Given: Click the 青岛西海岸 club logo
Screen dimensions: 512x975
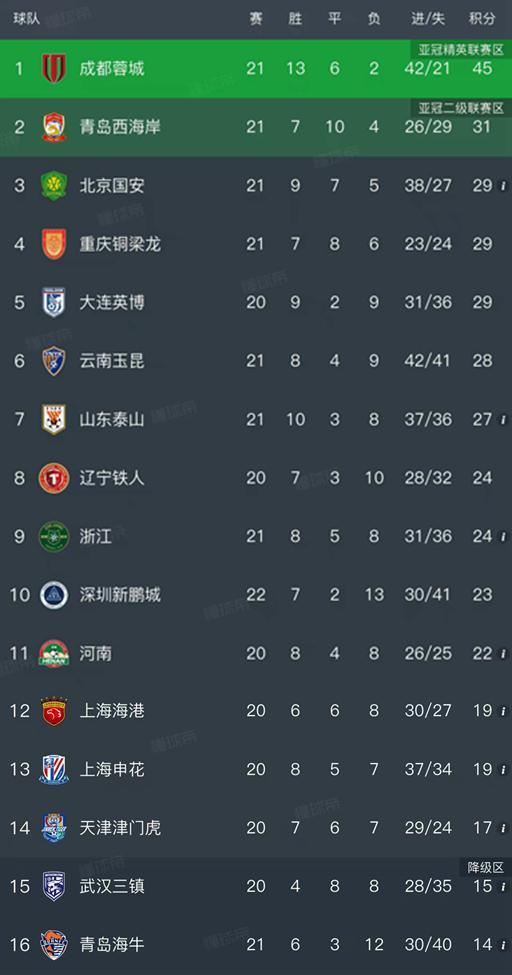Looking at the screenshot, I should tap(54, 127).
